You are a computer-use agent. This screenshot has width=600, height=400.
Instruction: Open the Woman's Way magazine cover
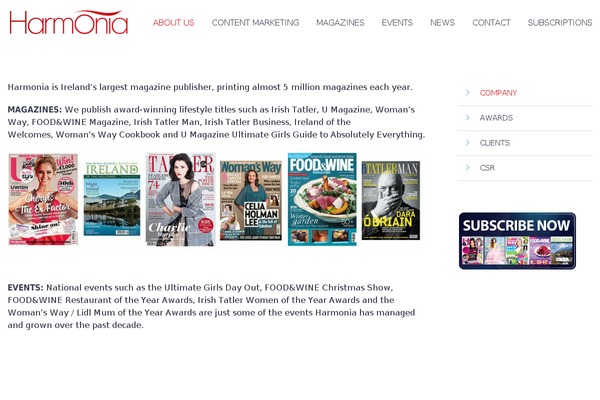251,200
